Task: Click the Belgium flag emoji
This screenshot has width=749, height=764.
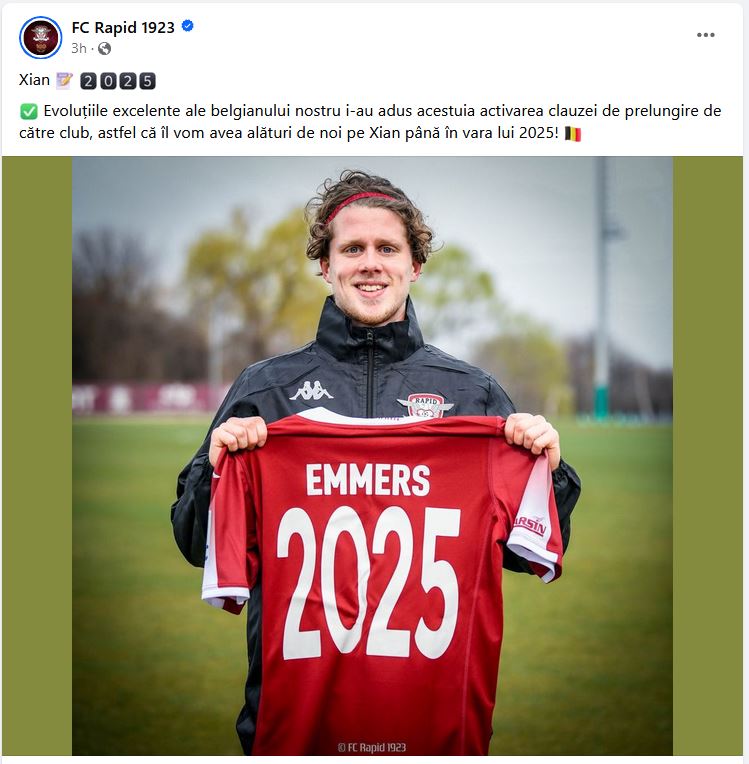Action: (573, 134)
